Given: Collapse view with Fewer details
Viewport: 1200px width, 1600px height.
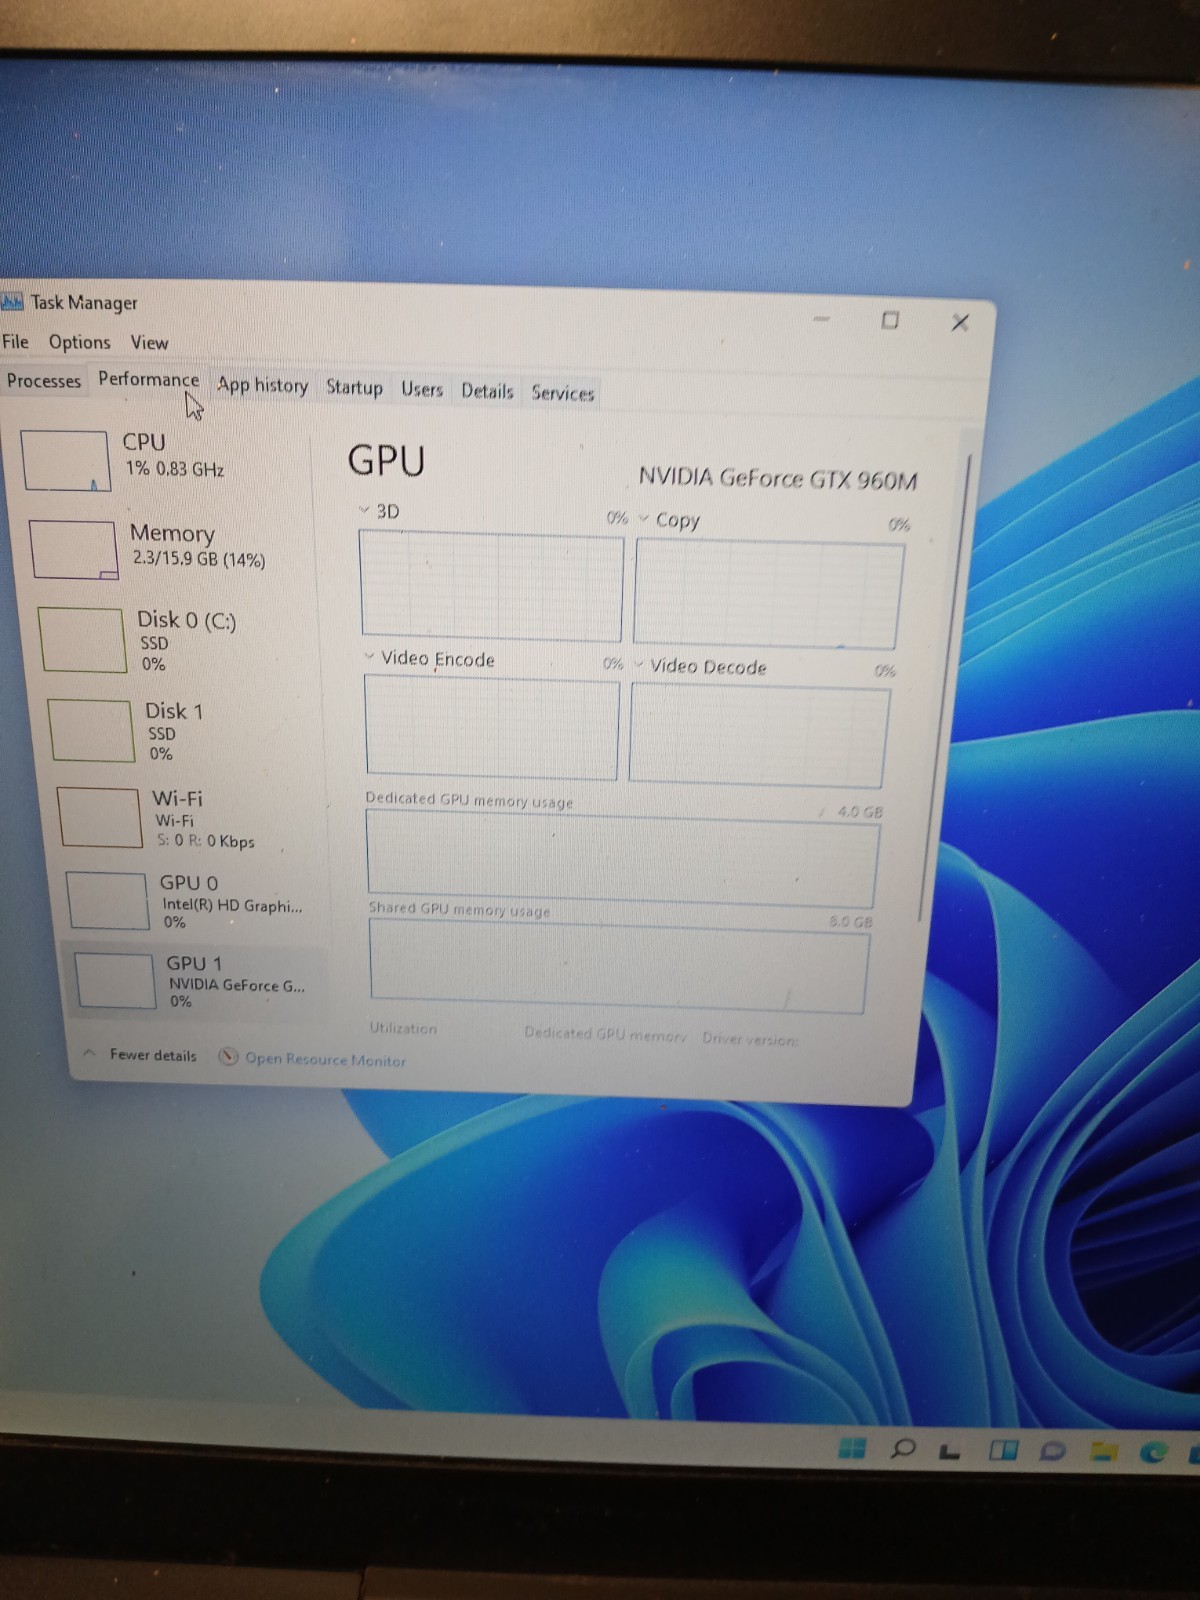Looking at the screenshot, I should [x=141, y=1055].
